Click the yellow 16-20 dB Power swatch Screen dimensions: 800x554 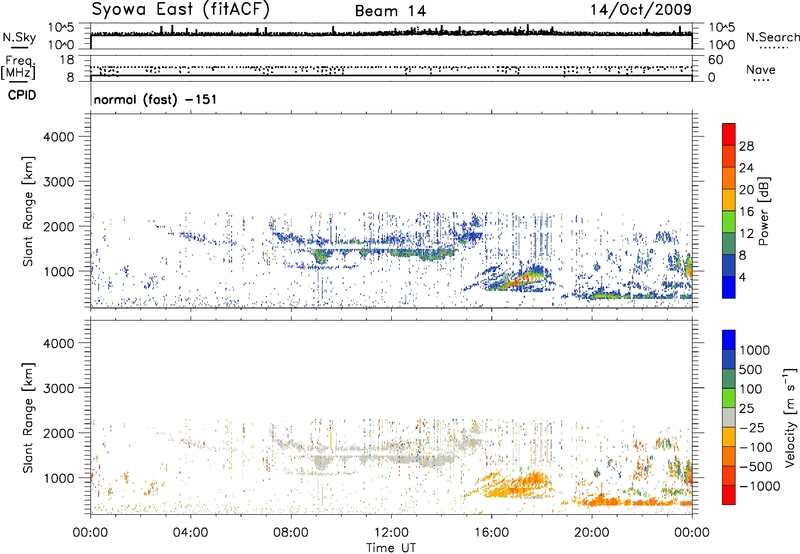point(729,199)
